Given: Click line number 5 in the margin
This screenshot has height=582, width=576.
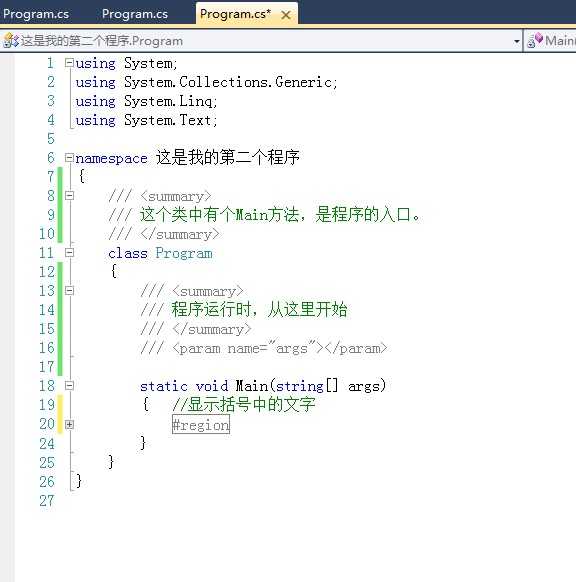Looking at the screenshot, I should click(x=51, y=139).
